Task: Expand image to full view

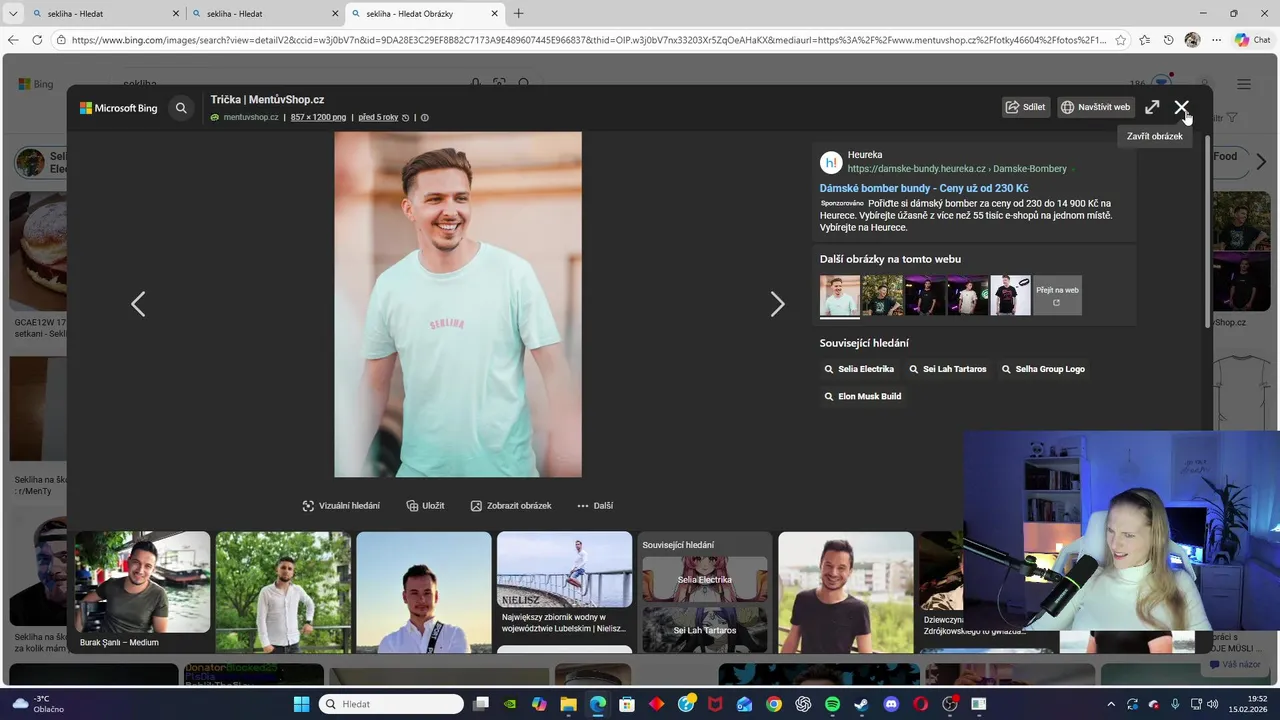Action: pos(1152,107)
